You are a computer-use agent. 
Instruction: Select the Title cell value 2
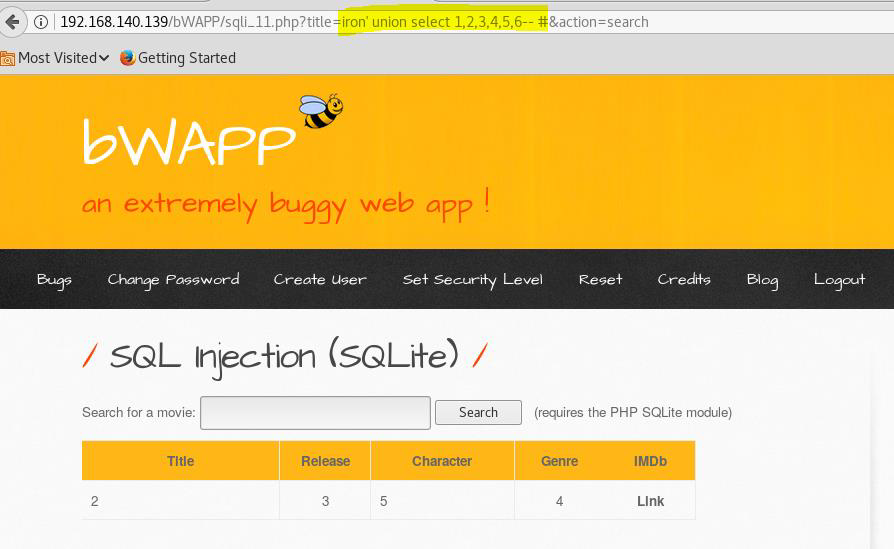coord(95,501)
